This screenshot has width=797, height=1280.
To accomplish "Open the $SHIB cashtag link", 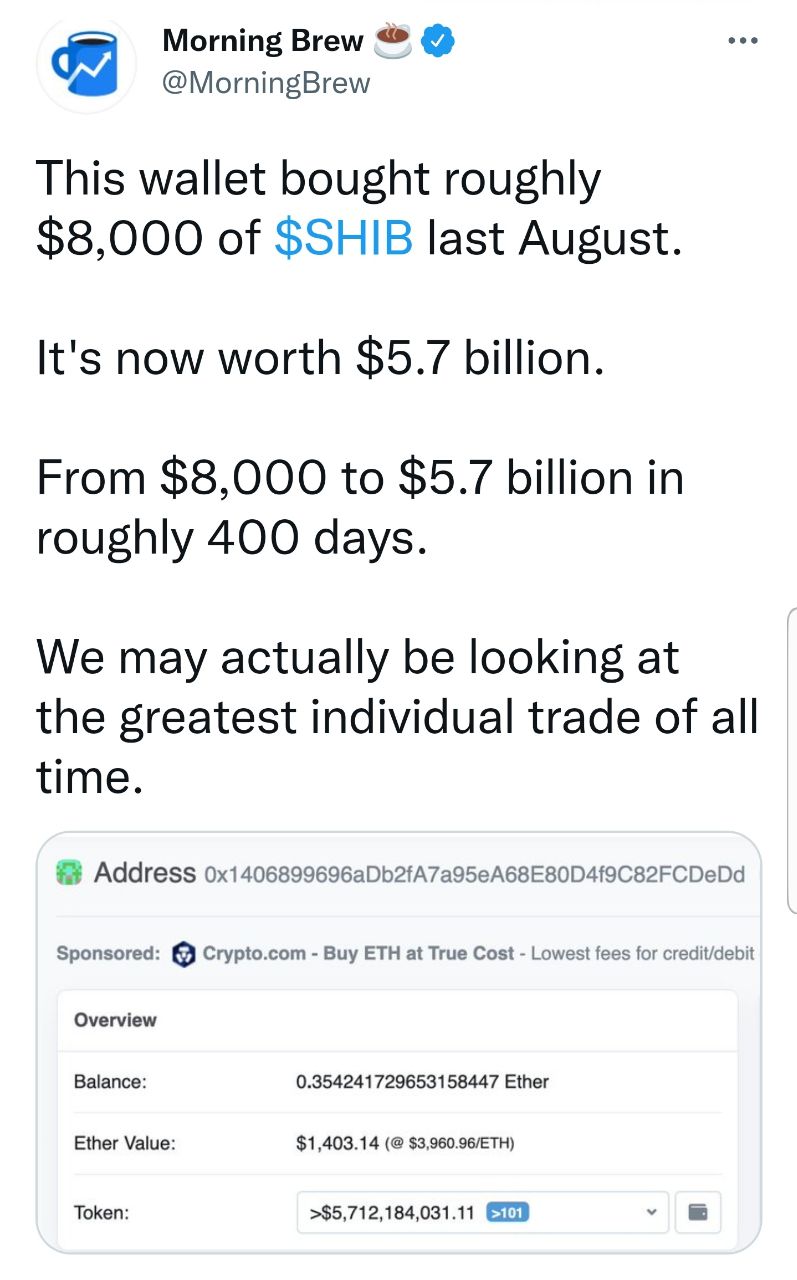I will pyautogui.click(x=343, y=239).
